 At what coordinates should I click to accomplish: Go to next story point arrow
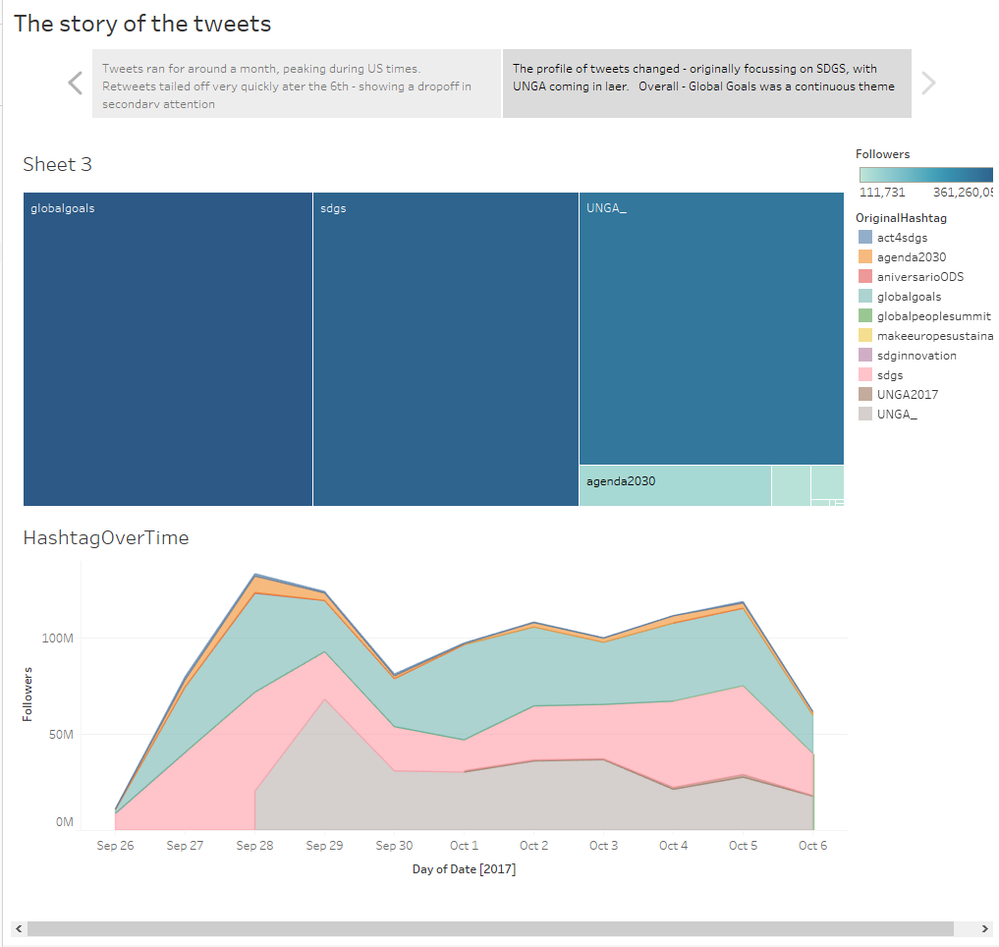coord(928,83)
